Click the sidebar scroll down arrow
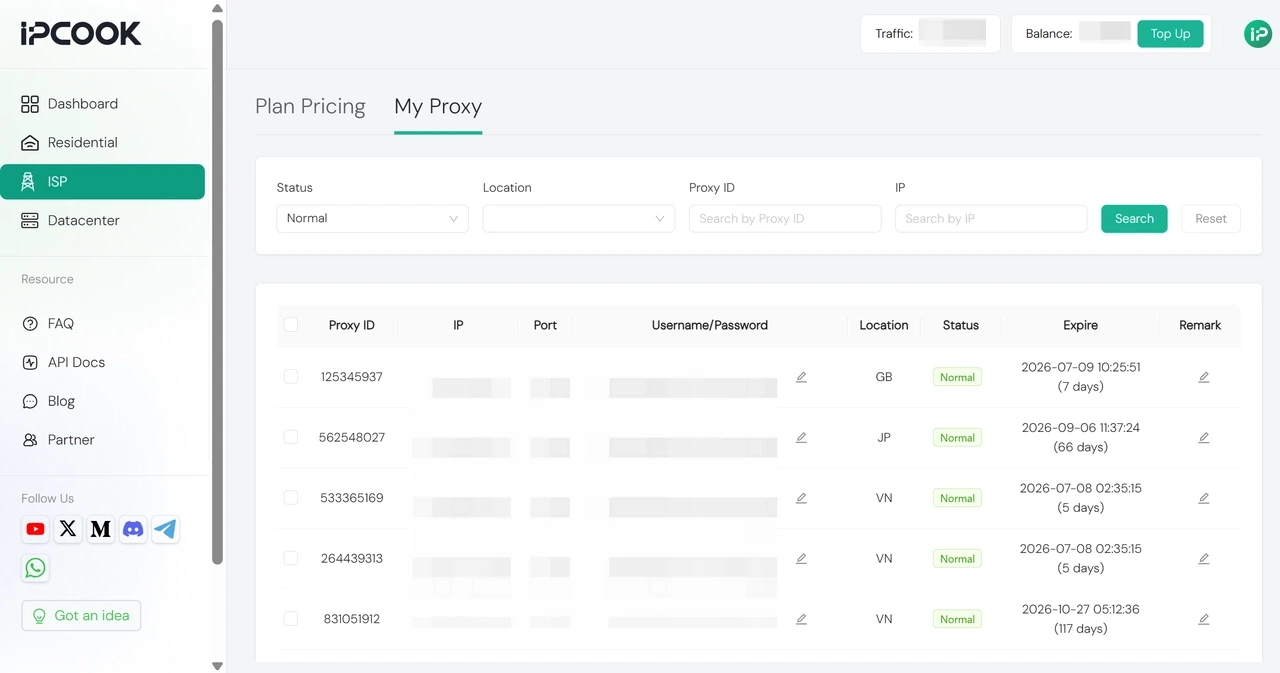This screenshot has width=1280, height=673. coord(217,665)
